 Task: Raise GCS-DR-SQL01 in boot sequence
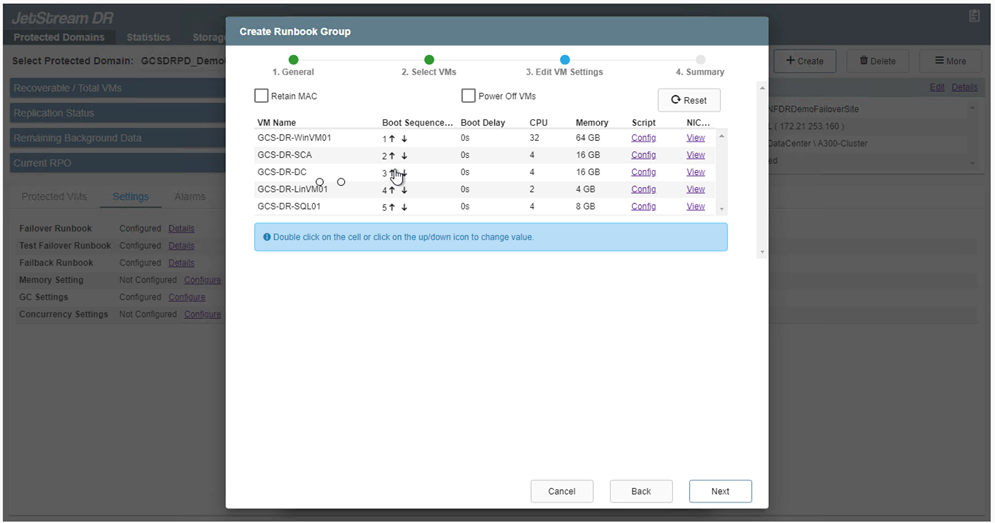[392, 207]
